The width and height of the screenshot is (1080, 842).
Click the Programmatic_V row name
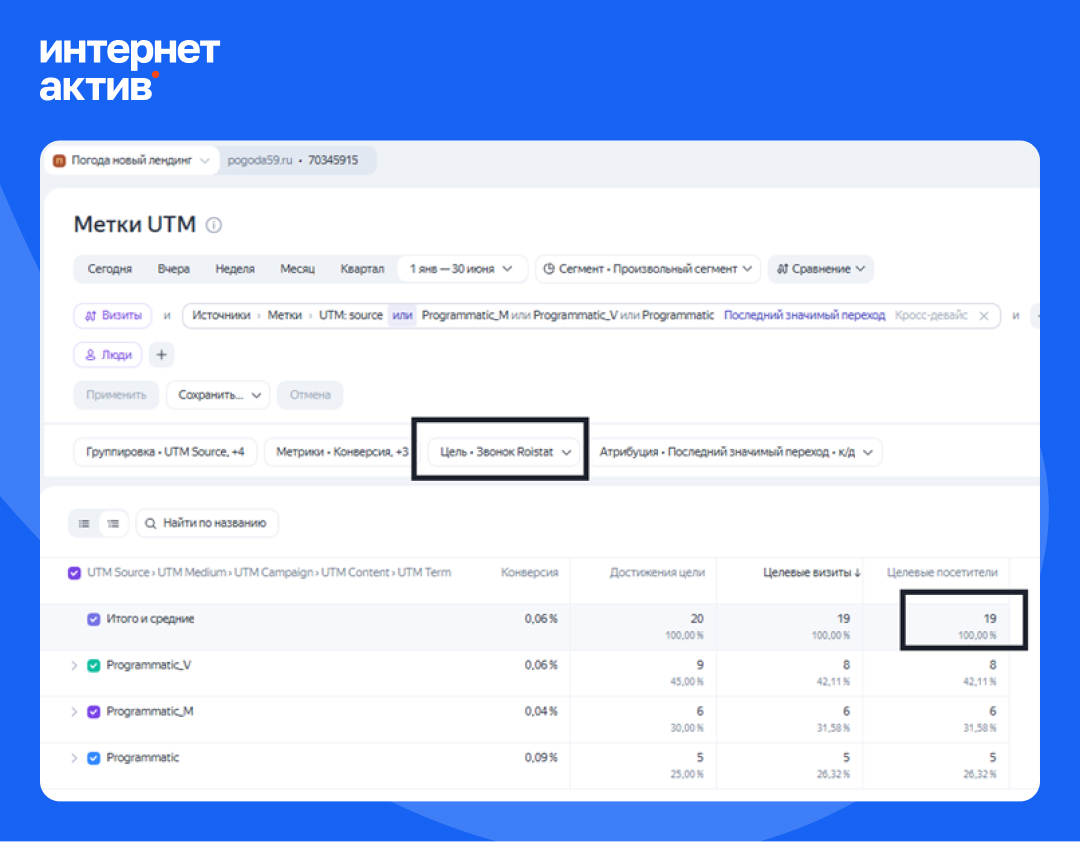click(149, 666)
